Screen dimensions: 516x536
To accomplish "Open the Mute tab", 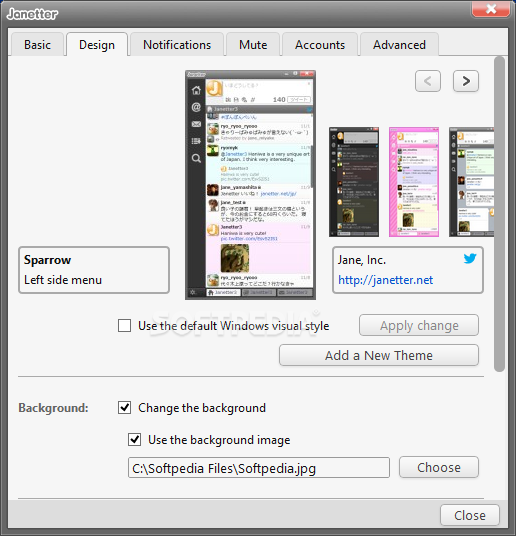I will 253,45.
